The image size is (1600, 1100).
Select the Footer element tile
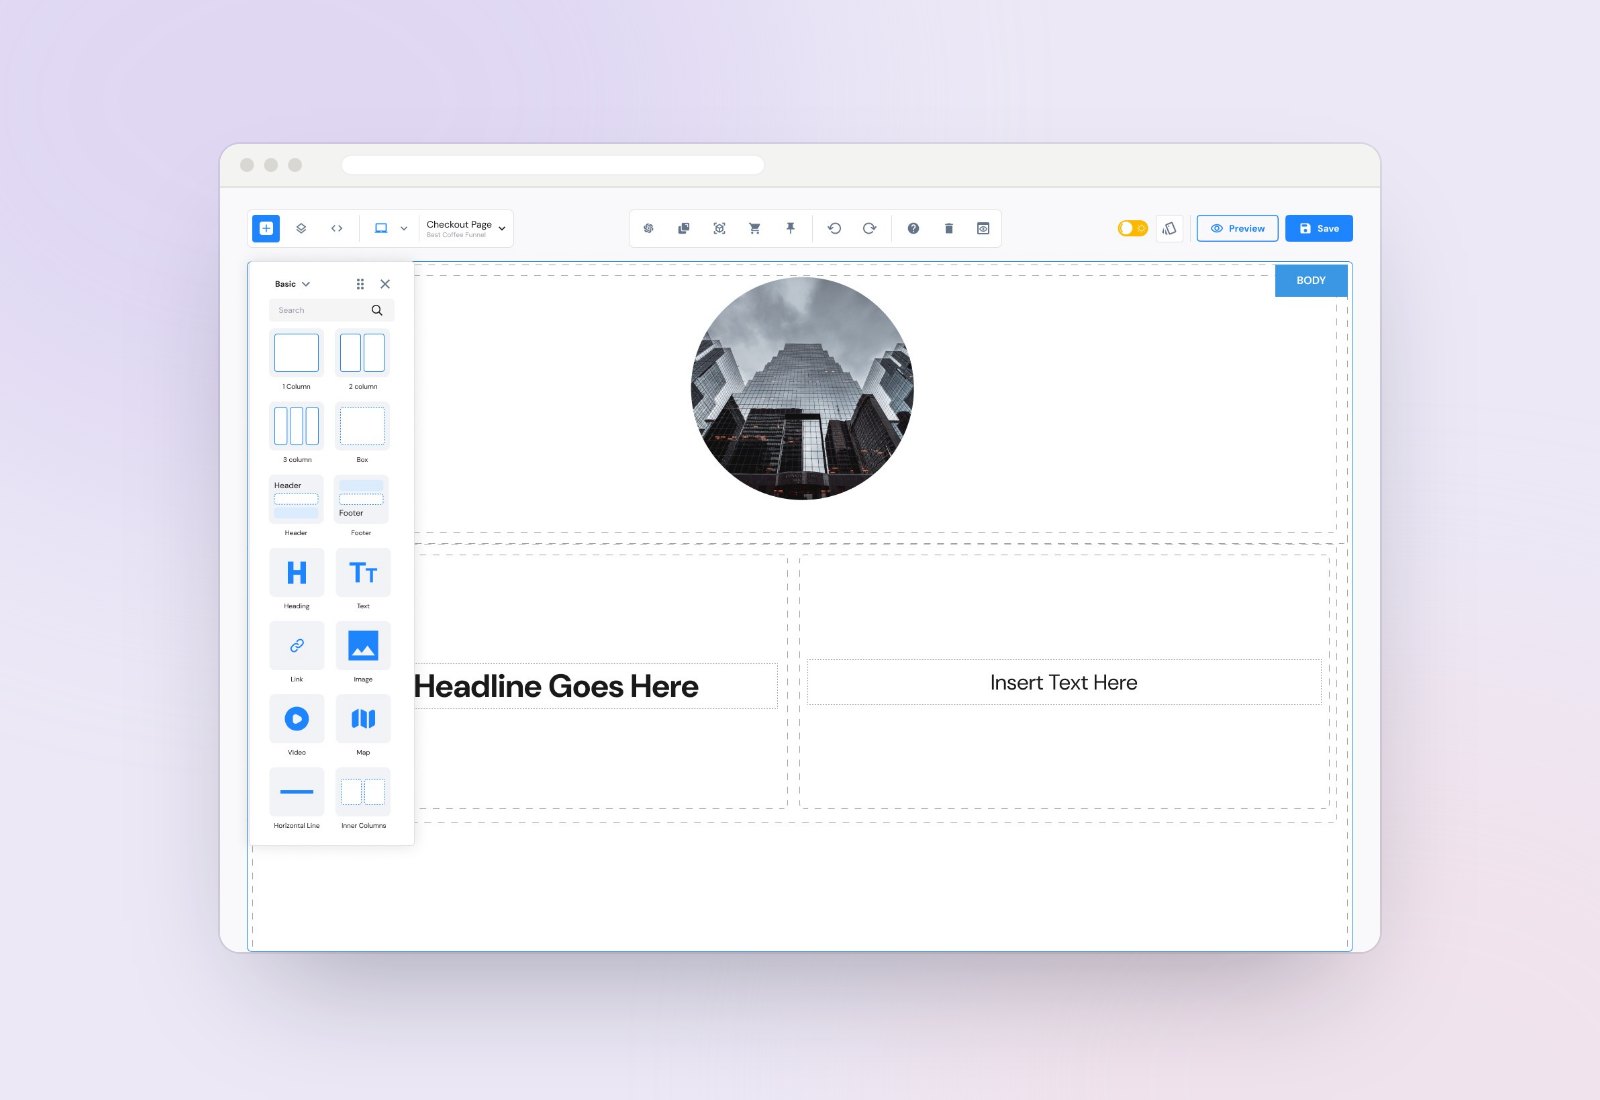click(362, 499)
